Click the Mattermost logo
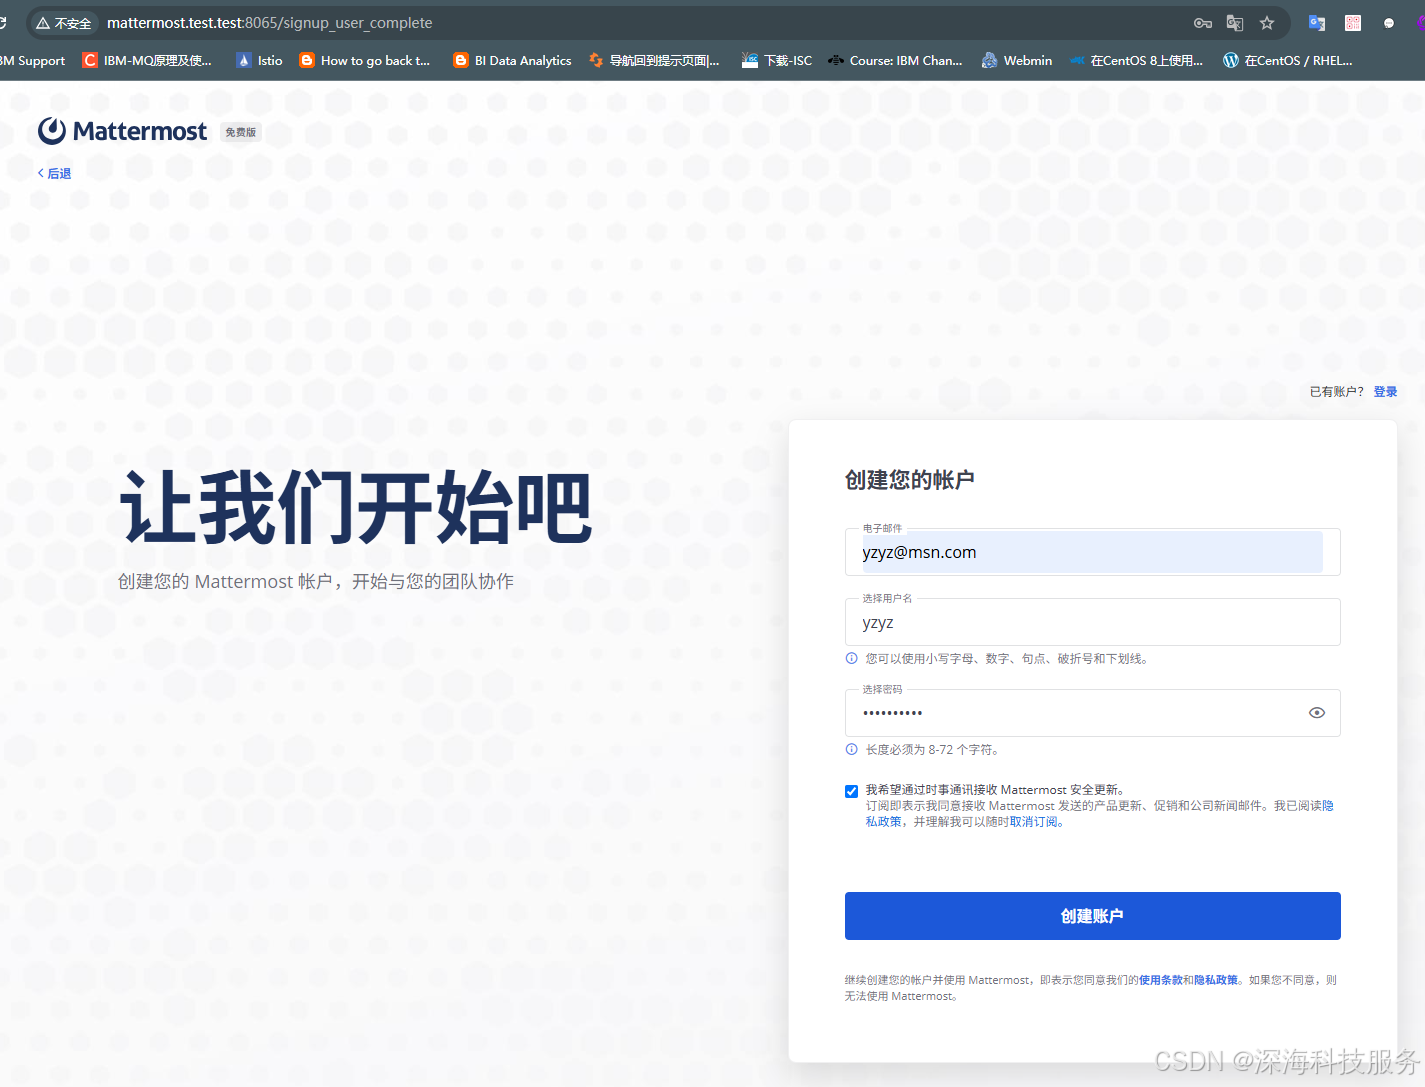The image size is (1425, 1087). coord(122,131)
